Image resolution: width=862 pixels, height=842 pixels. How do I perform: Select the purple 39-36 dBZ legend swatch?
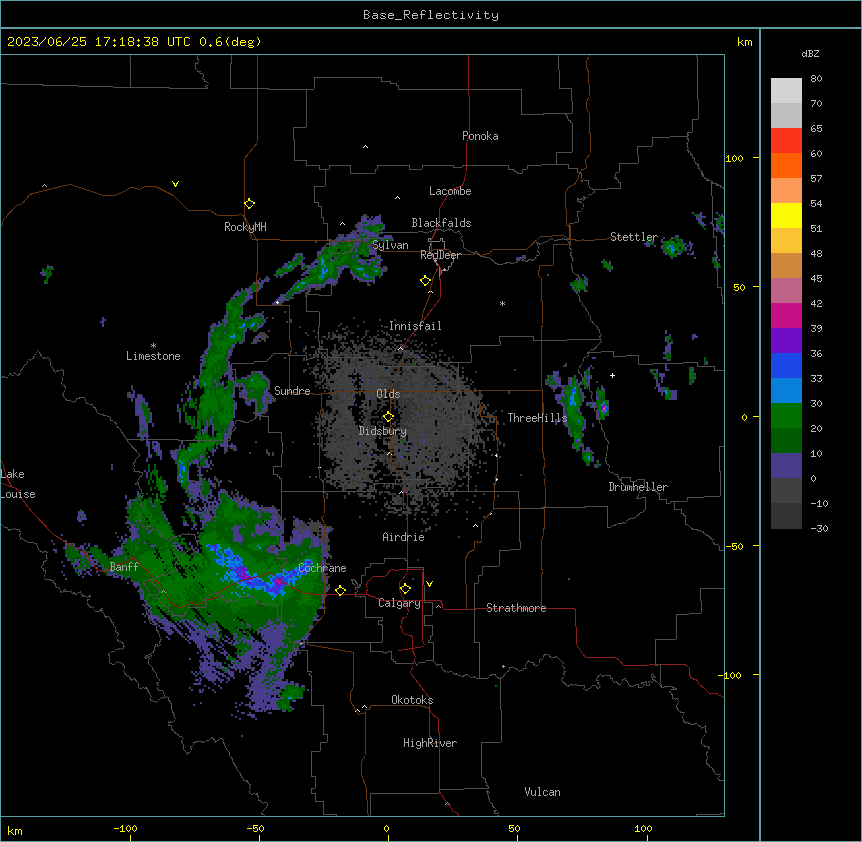click(x=786, y=341)
